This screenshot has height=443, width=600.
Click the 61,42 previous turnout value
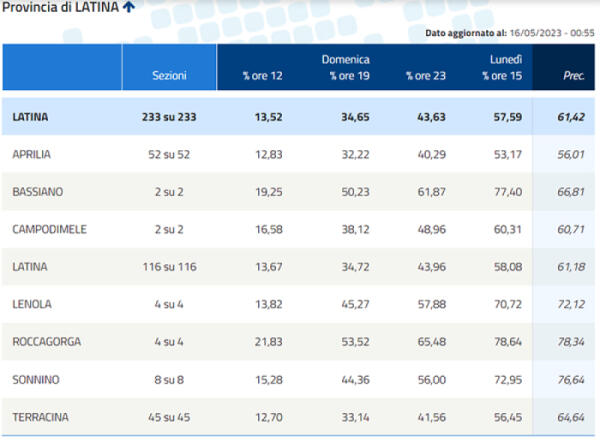[x=570, y=117]
